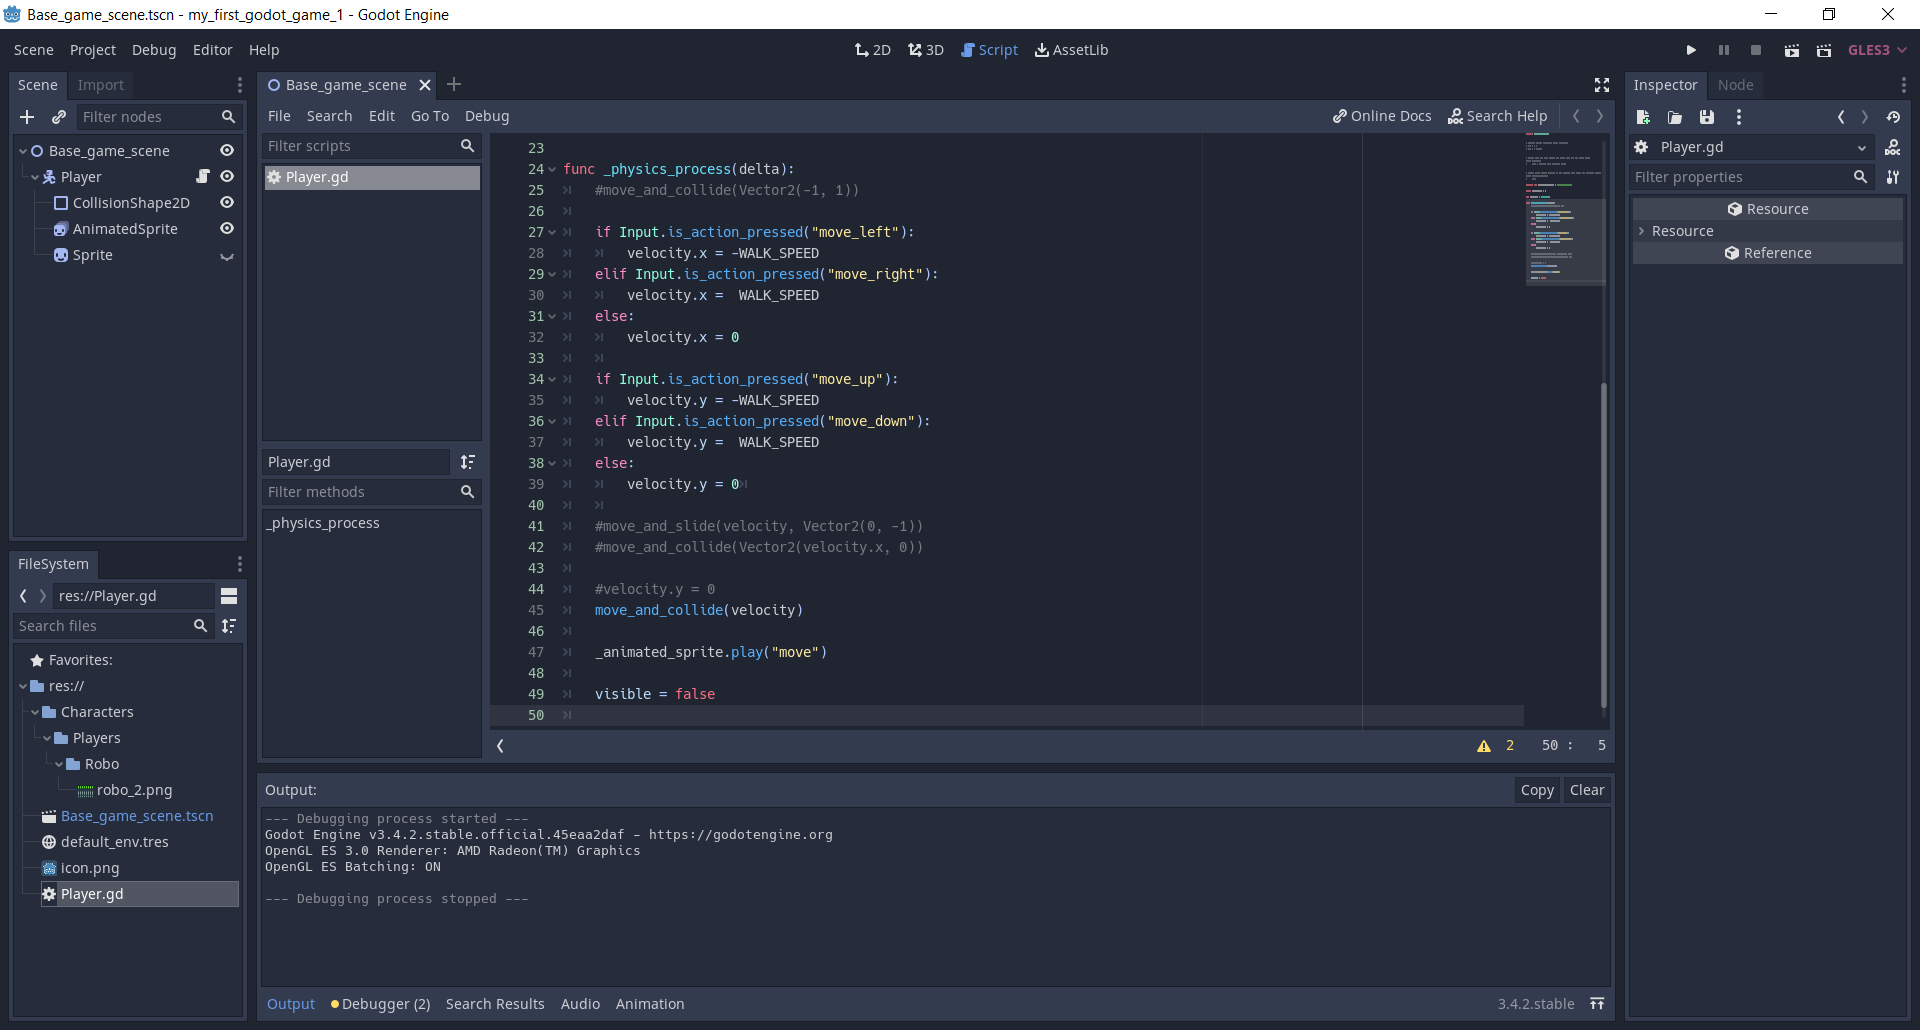Open Search Help

tap(1498, 116)
